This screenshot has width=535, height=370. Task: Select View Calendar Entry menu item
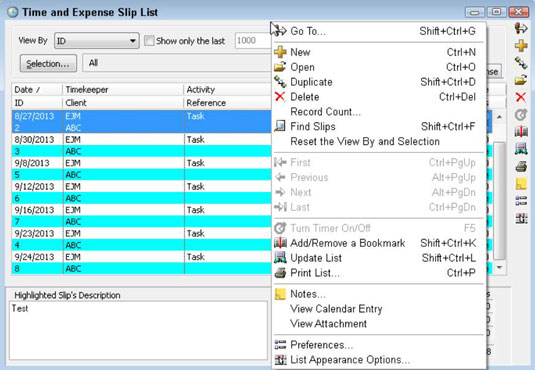point(379,309)
